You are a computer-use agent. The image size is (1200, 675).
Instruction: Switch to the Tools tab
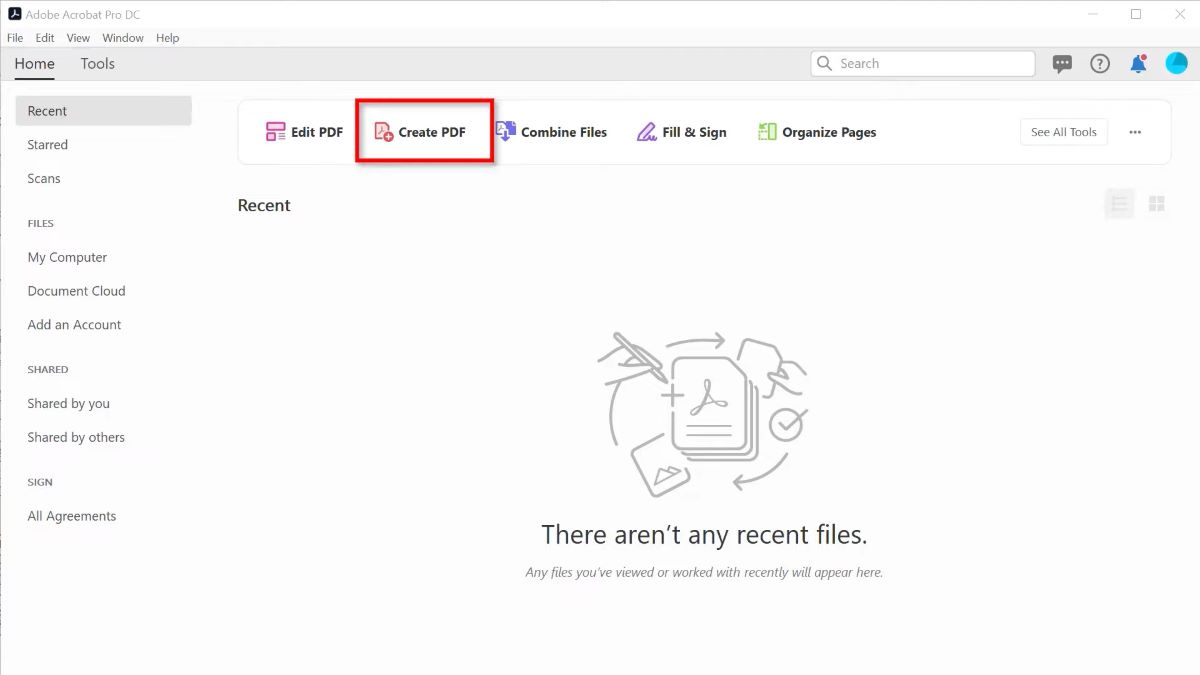pos(97,63)
